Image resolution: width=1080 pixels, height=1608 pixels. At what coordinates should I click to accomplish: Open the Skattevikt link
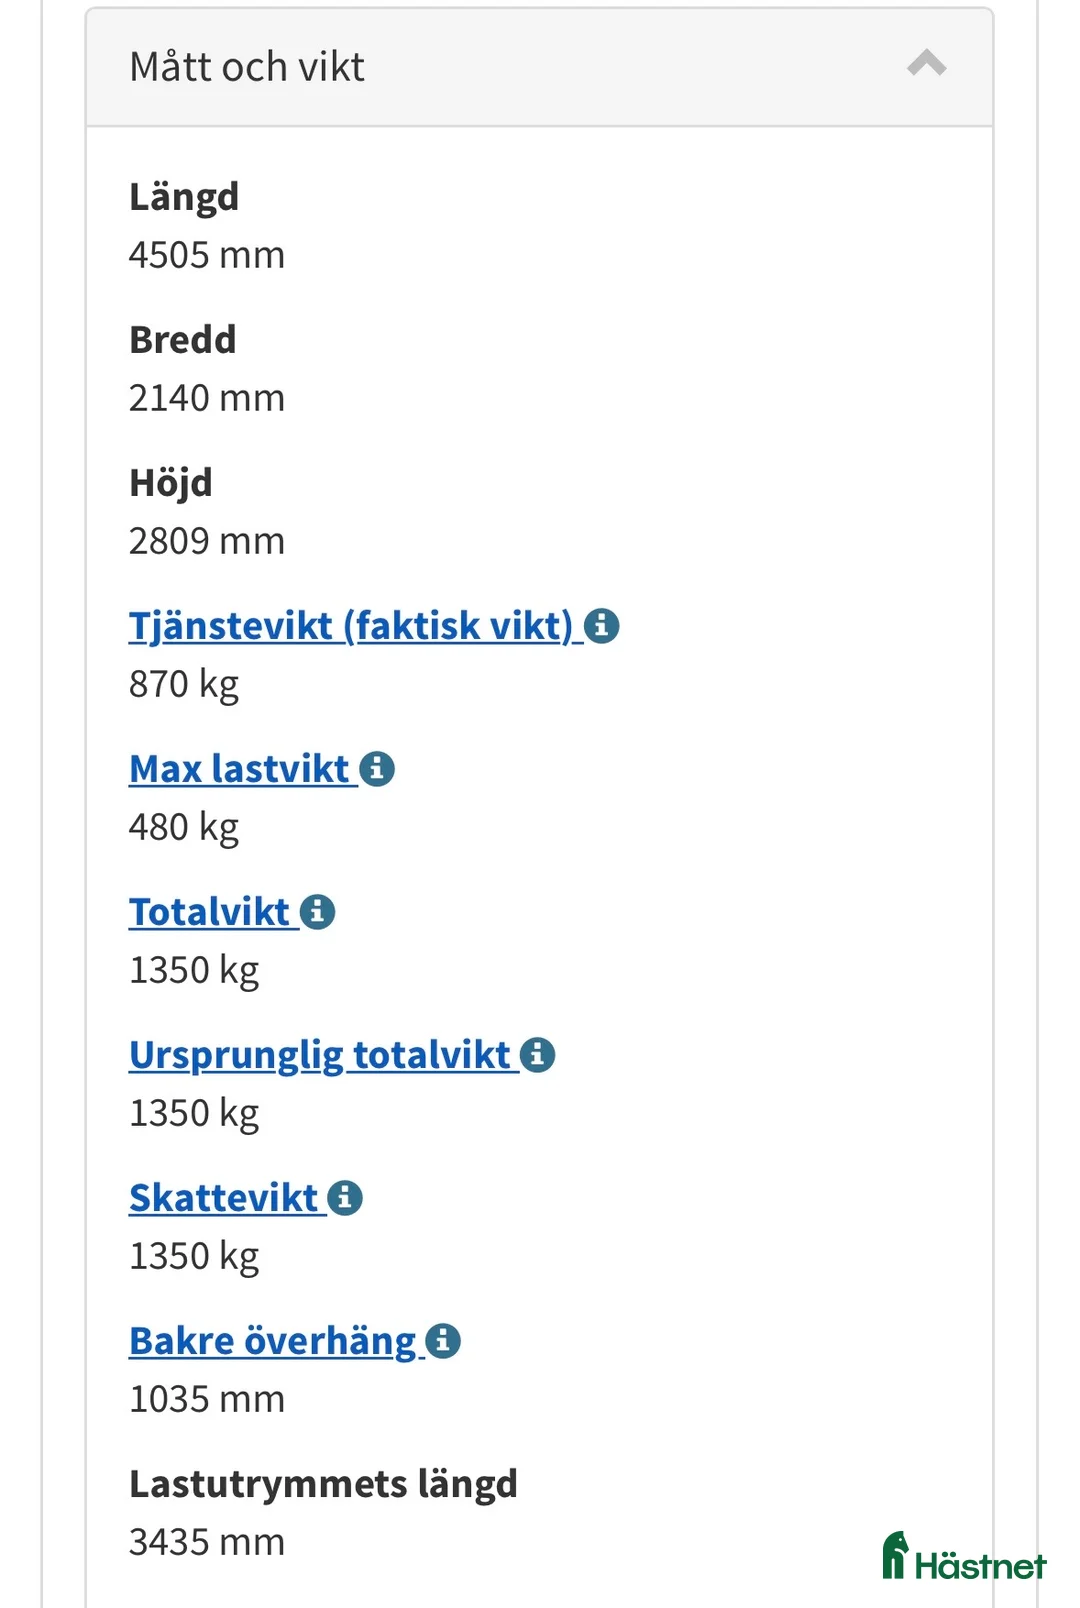(222, 1197)
